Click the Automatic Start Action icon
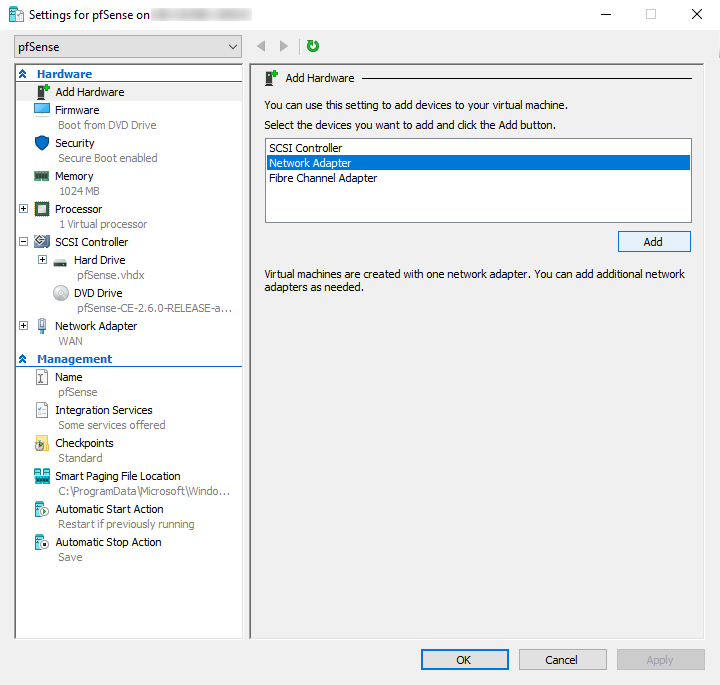Screen dimensions: 720x685 (x=41, y=509)
